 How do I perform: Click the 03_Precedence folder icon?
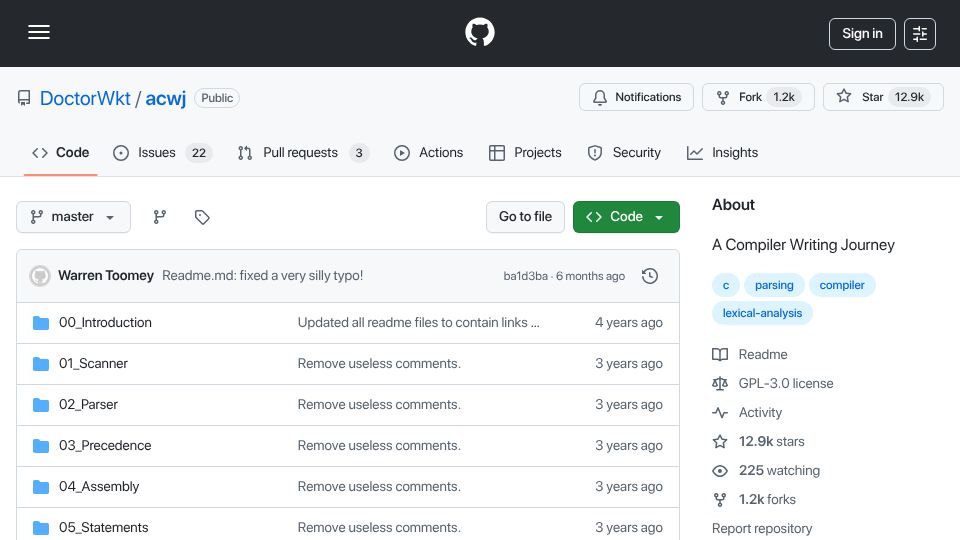tap(41, 446)
